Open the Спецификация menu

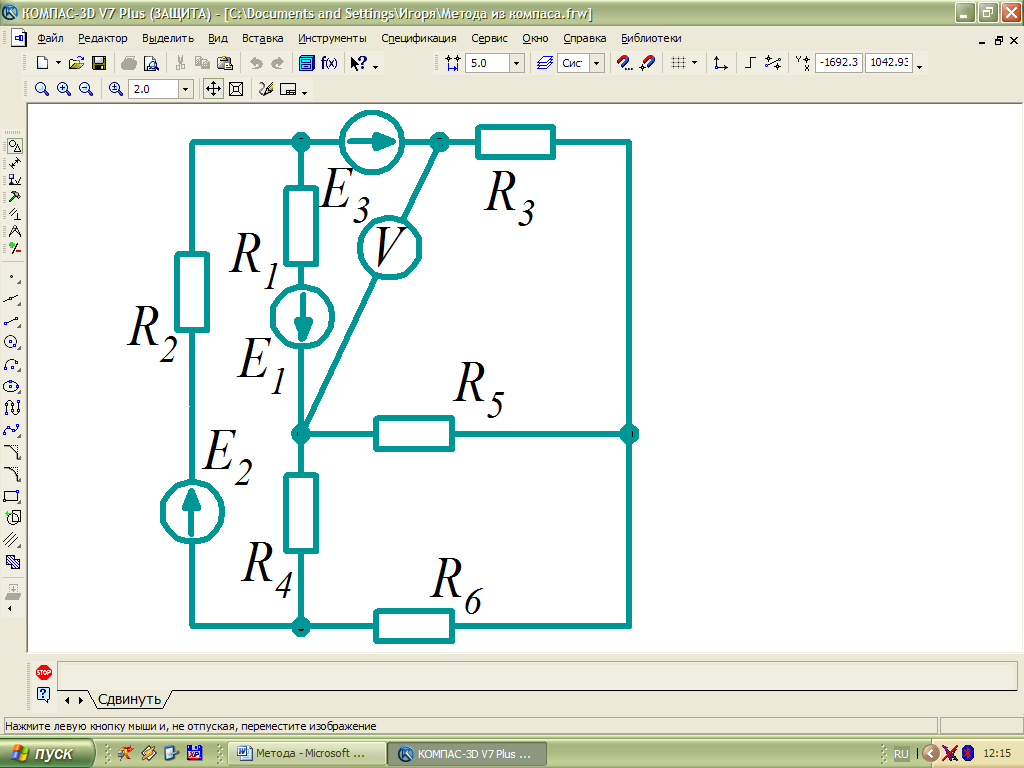click(419, 38)
